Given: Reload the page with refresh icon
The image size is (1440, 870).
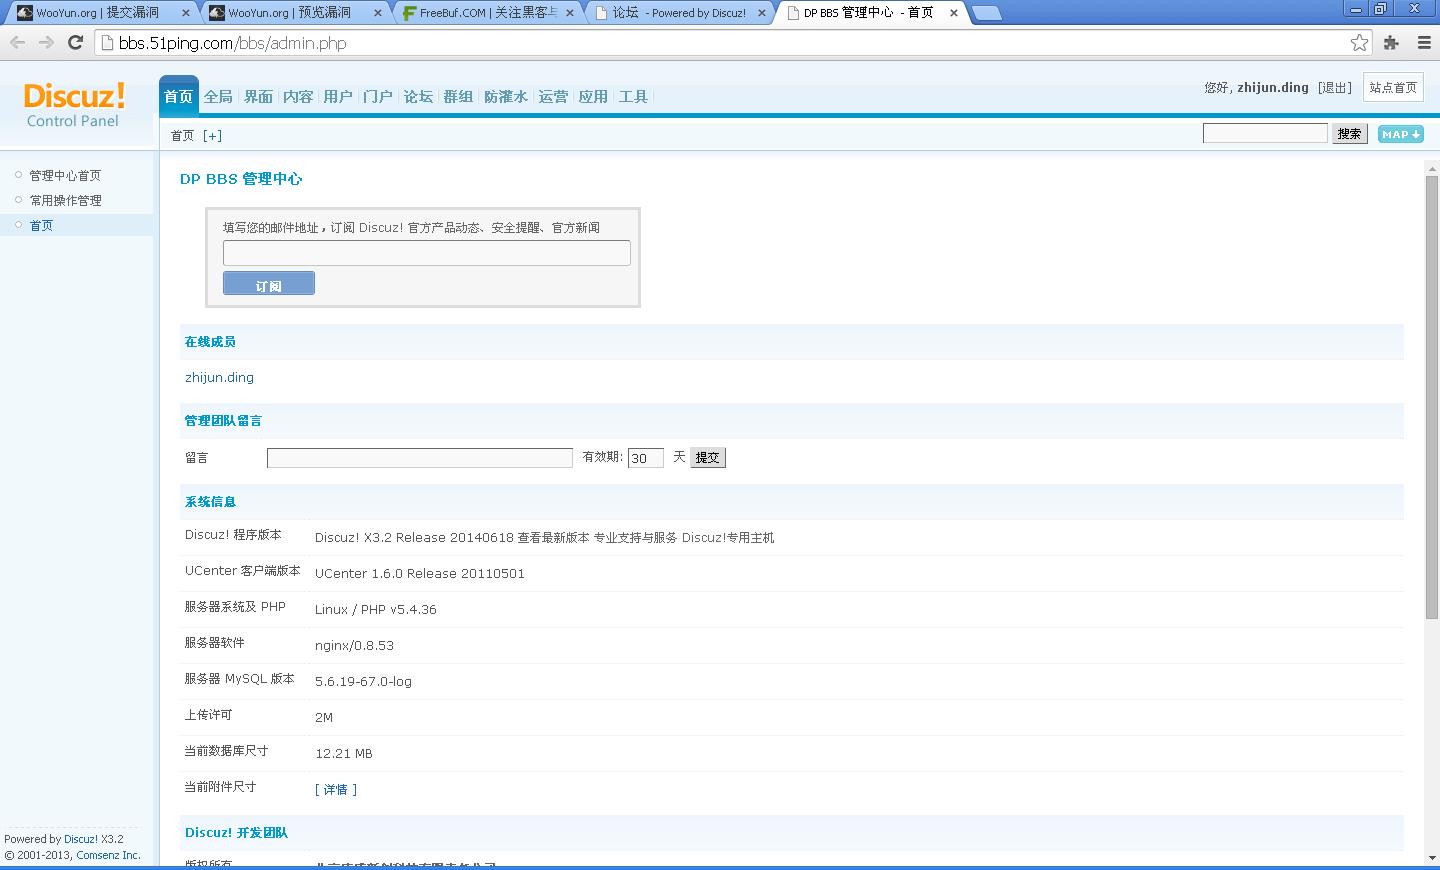Looking at the screenshot, I should [x=75, y=42].
